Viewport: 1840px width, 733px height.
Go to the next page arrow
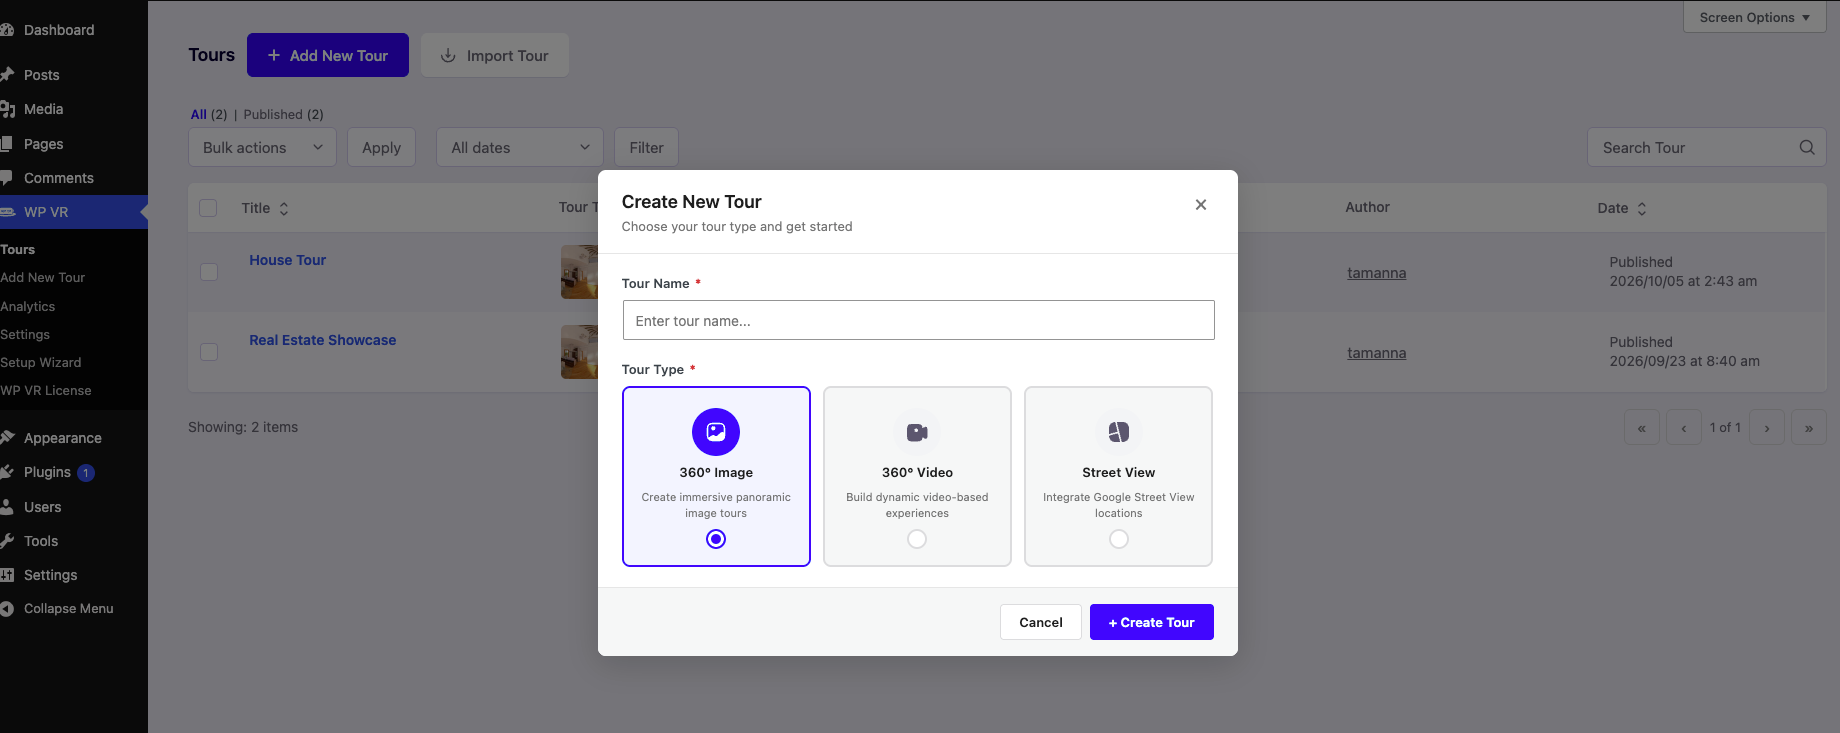[1767, 427]
